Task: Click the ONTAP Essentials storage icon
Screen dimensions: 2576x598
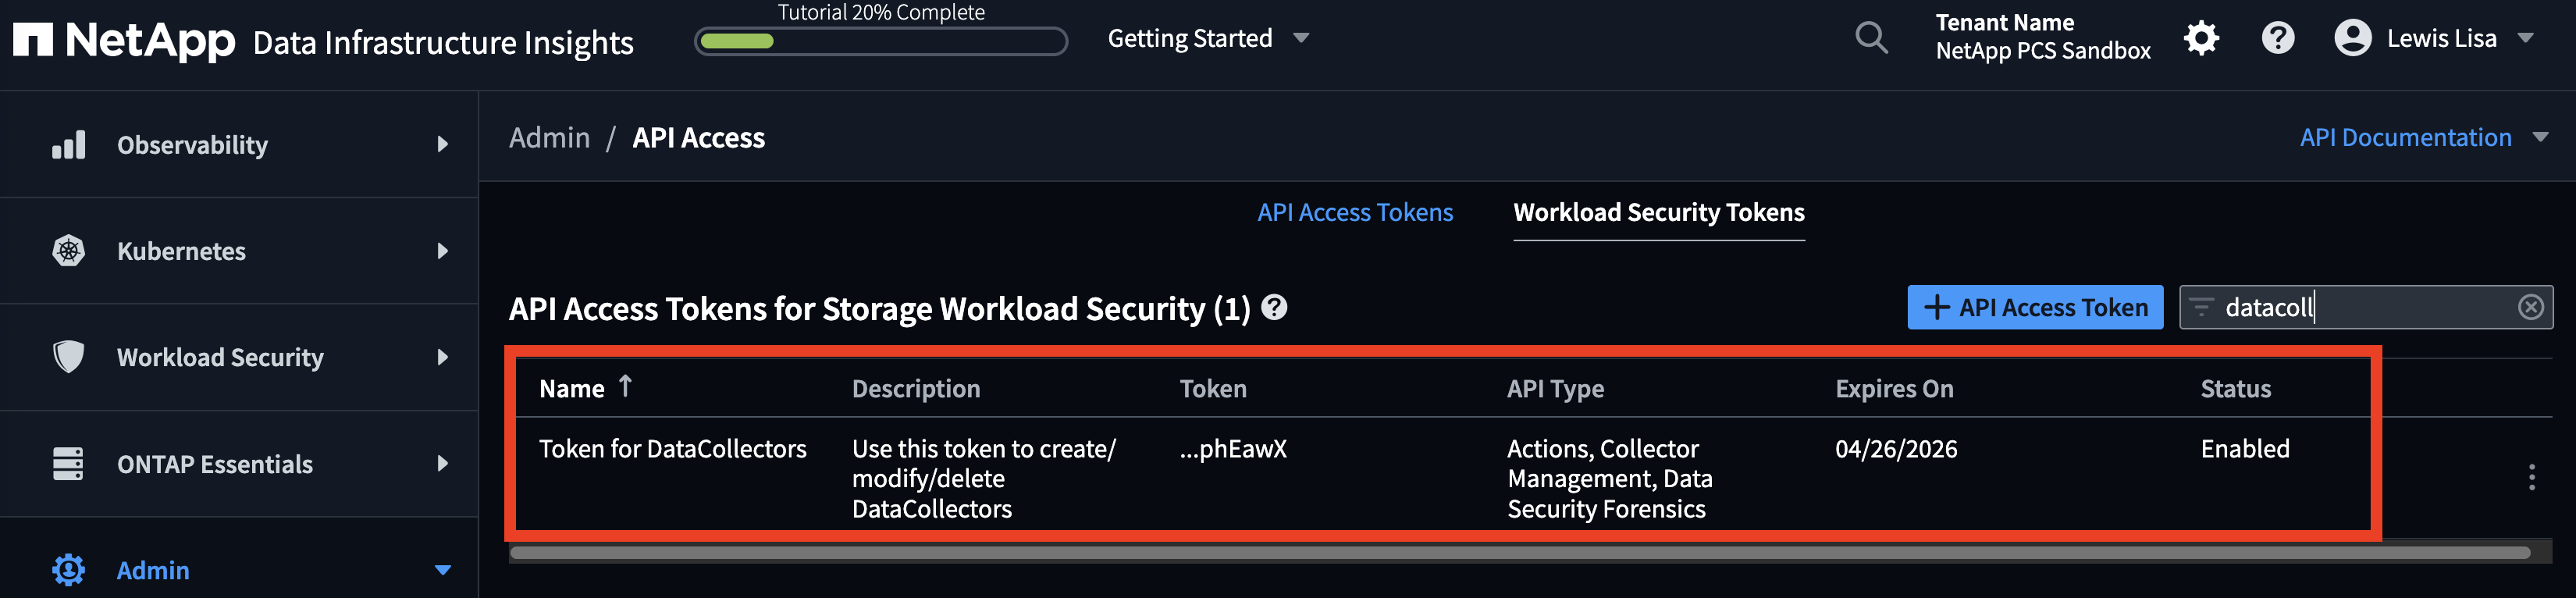Action: pos(68,464)
